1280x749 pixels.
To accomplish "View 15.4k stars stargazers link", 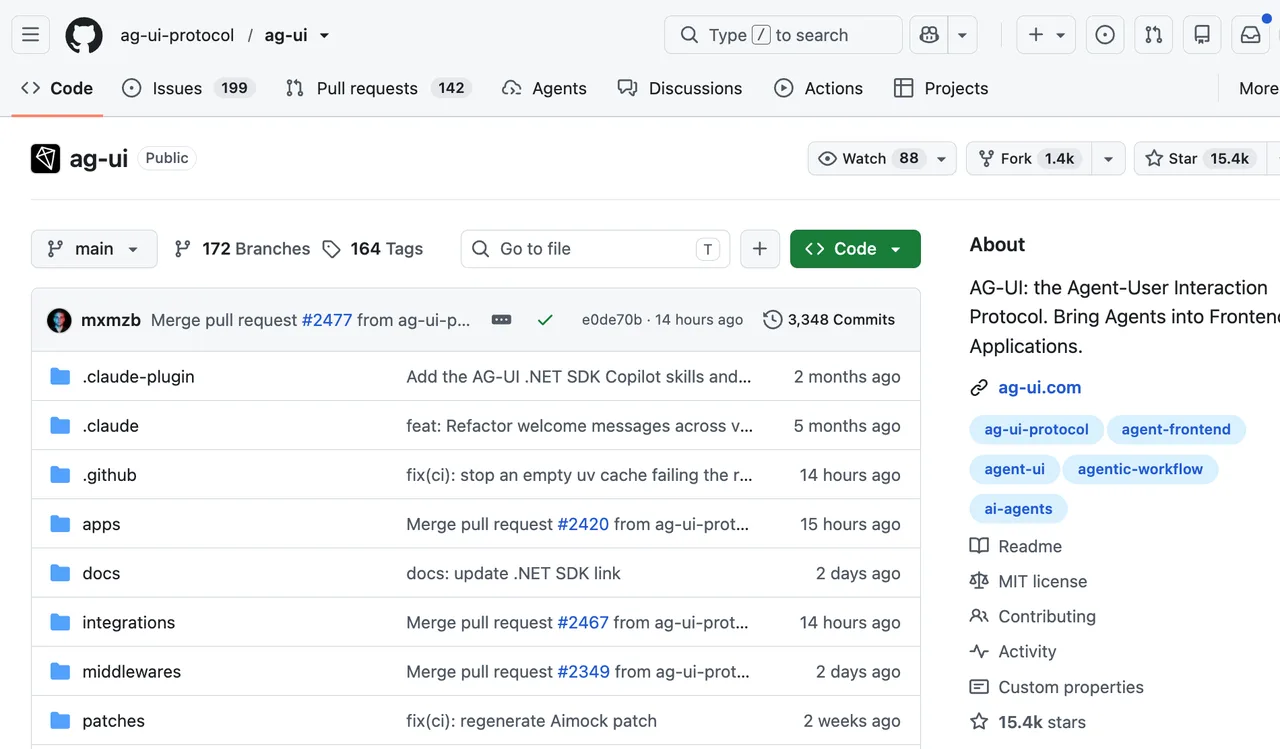I will (1028, 722).
